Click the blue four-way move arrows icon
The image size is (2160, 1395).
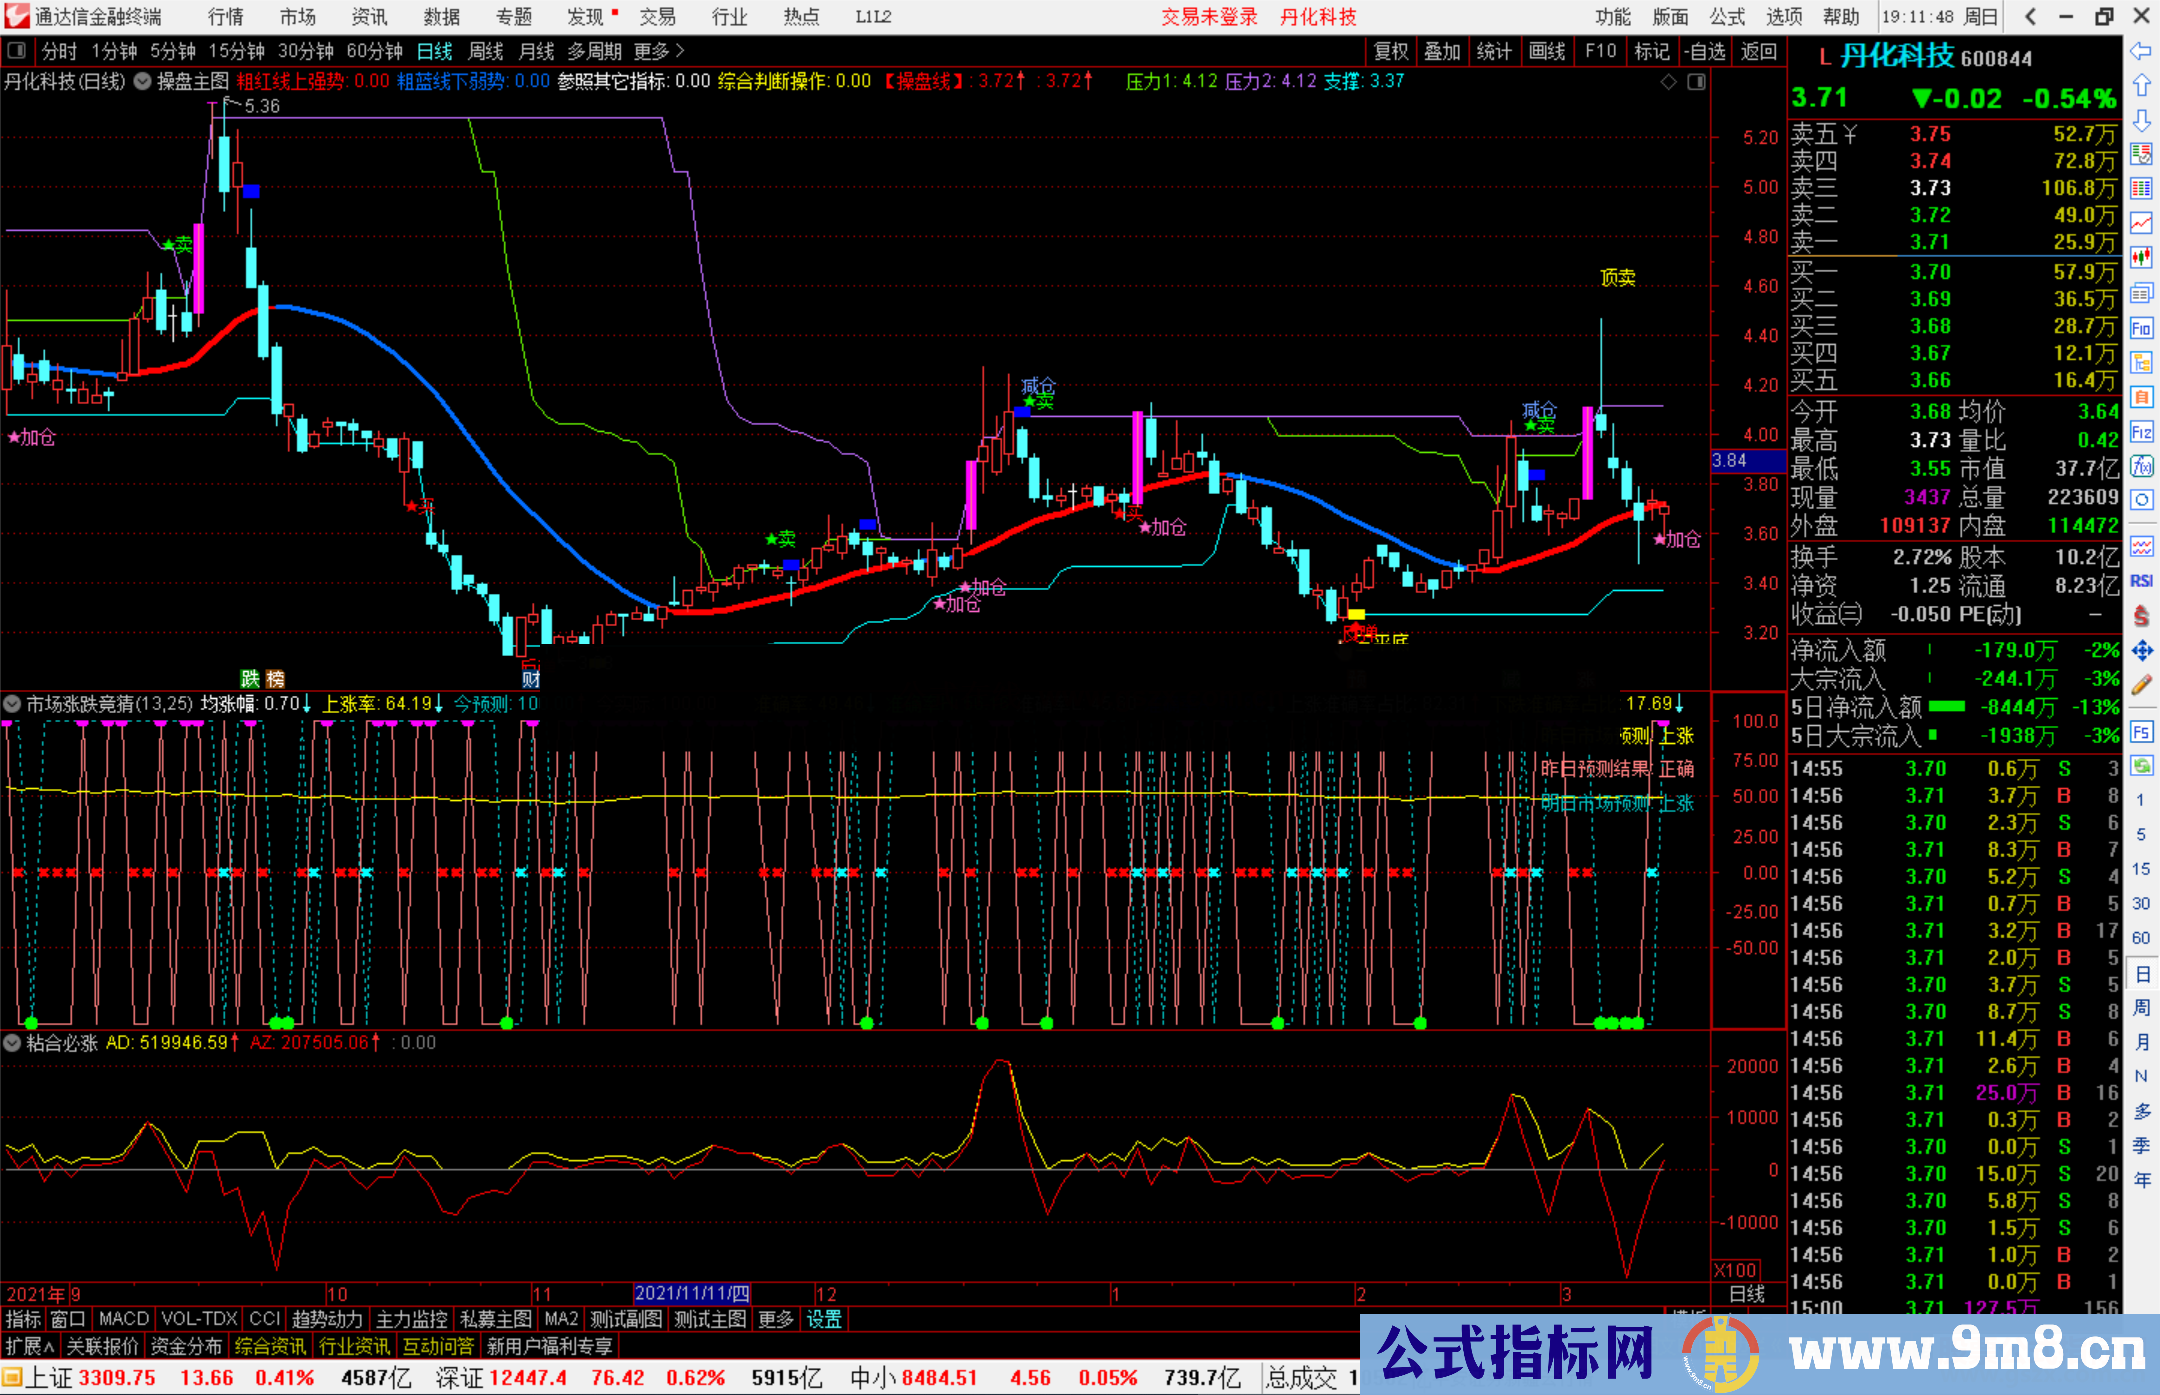click(x=2141, y=651)
